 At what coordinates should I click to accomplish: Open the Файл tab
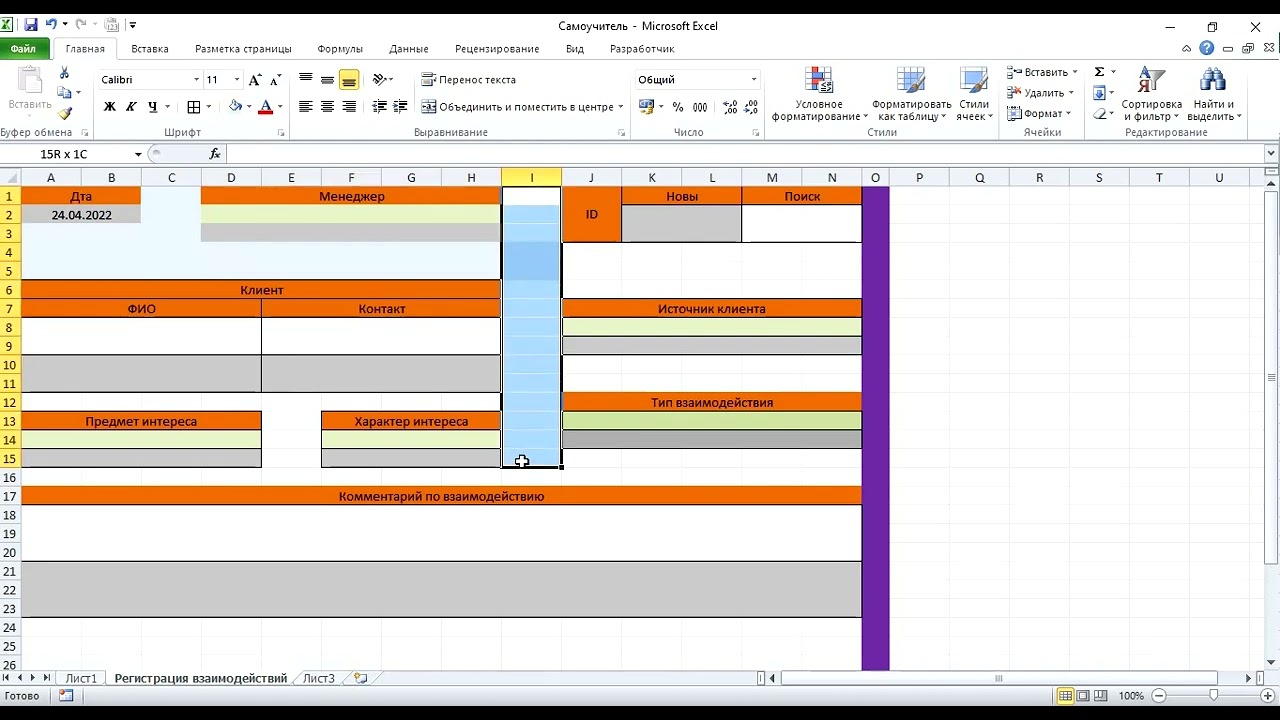pos(24,49)
